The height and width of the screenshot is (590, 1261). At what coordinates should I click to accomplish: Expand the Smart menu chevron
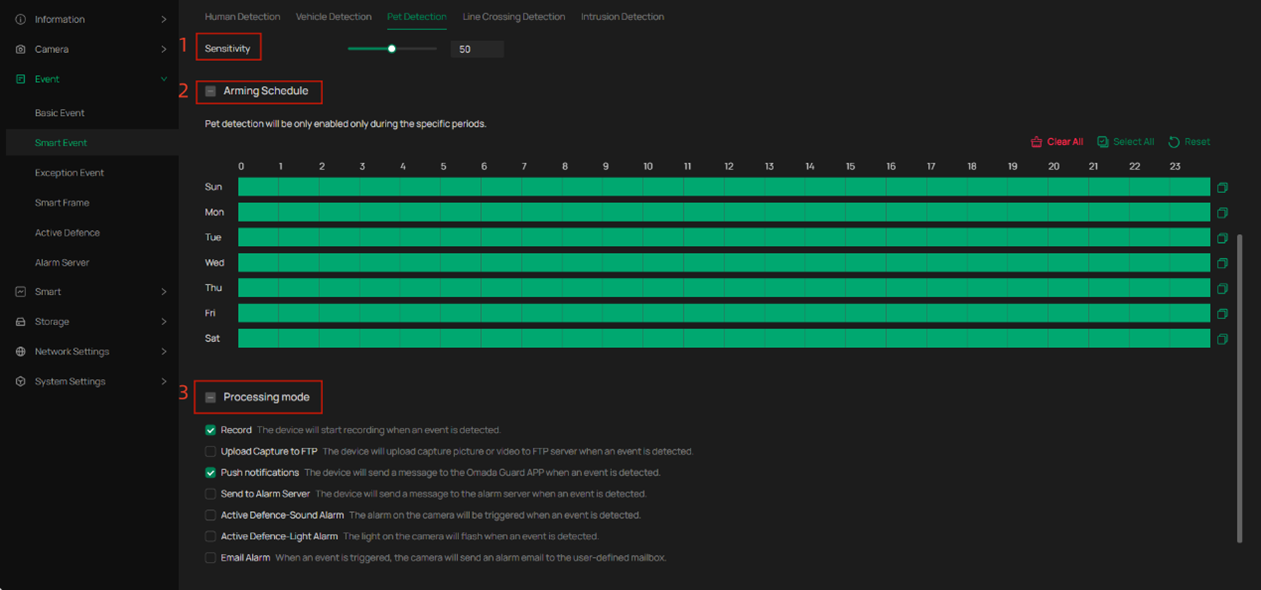point(164,292)
